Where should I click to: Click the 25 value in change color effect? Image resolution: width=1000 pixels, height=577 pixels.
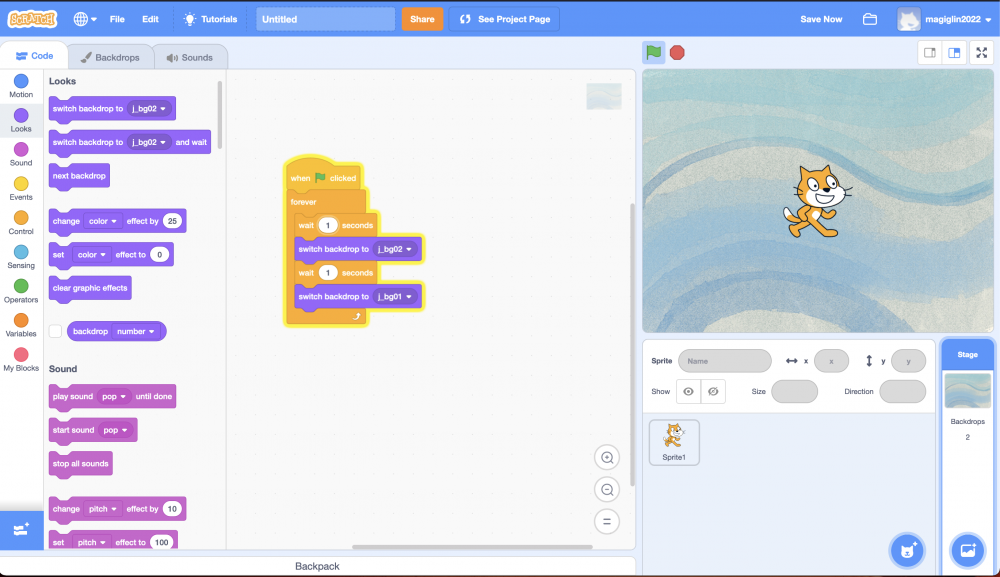point(172,221)
